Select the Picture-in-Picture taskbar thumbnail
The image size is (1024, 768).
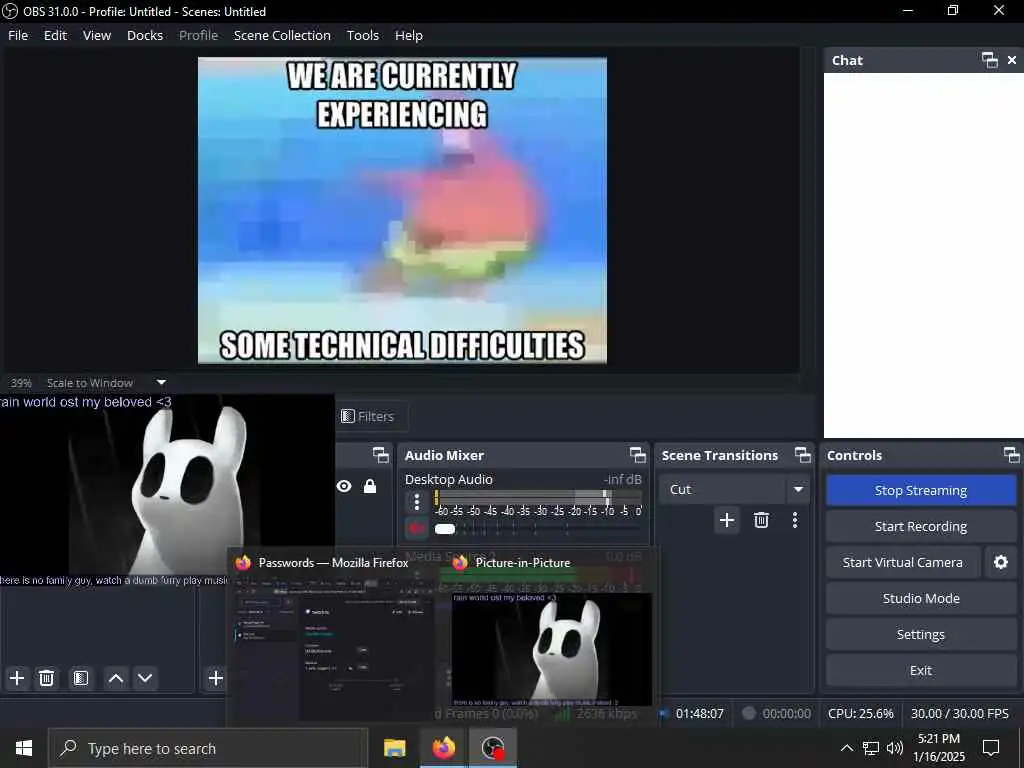tap(552, 637)
